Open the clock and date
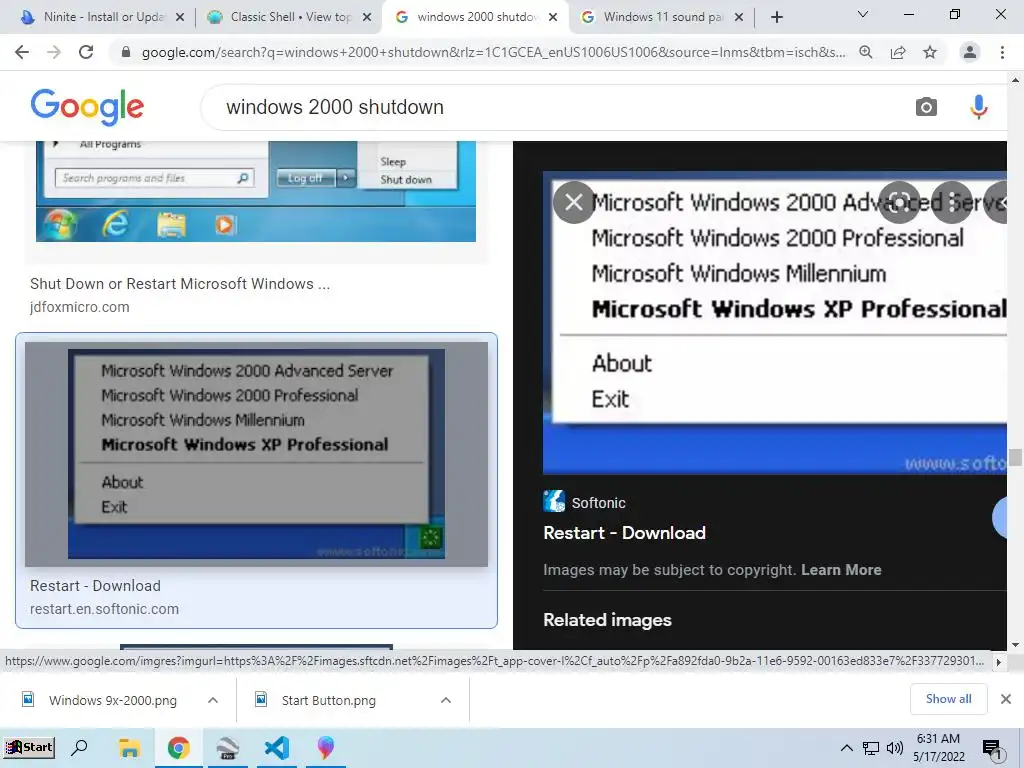 [x=938, y=748]
